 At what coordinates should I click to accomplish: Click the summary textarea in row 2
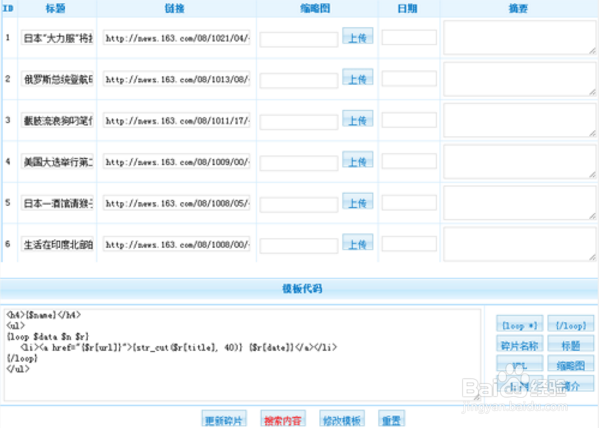click(x=520, y=79)
